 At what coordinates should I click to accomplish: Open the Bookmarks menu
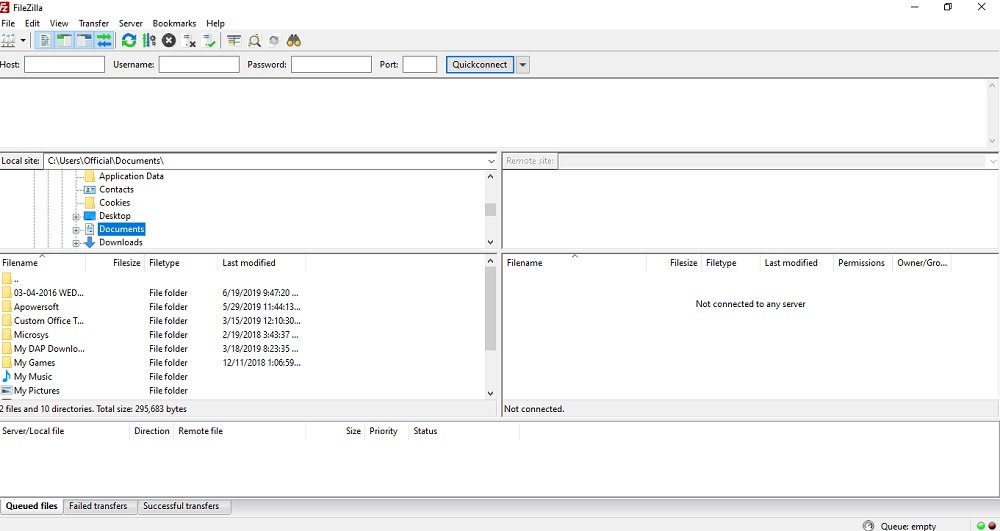[x=174, y=24]
